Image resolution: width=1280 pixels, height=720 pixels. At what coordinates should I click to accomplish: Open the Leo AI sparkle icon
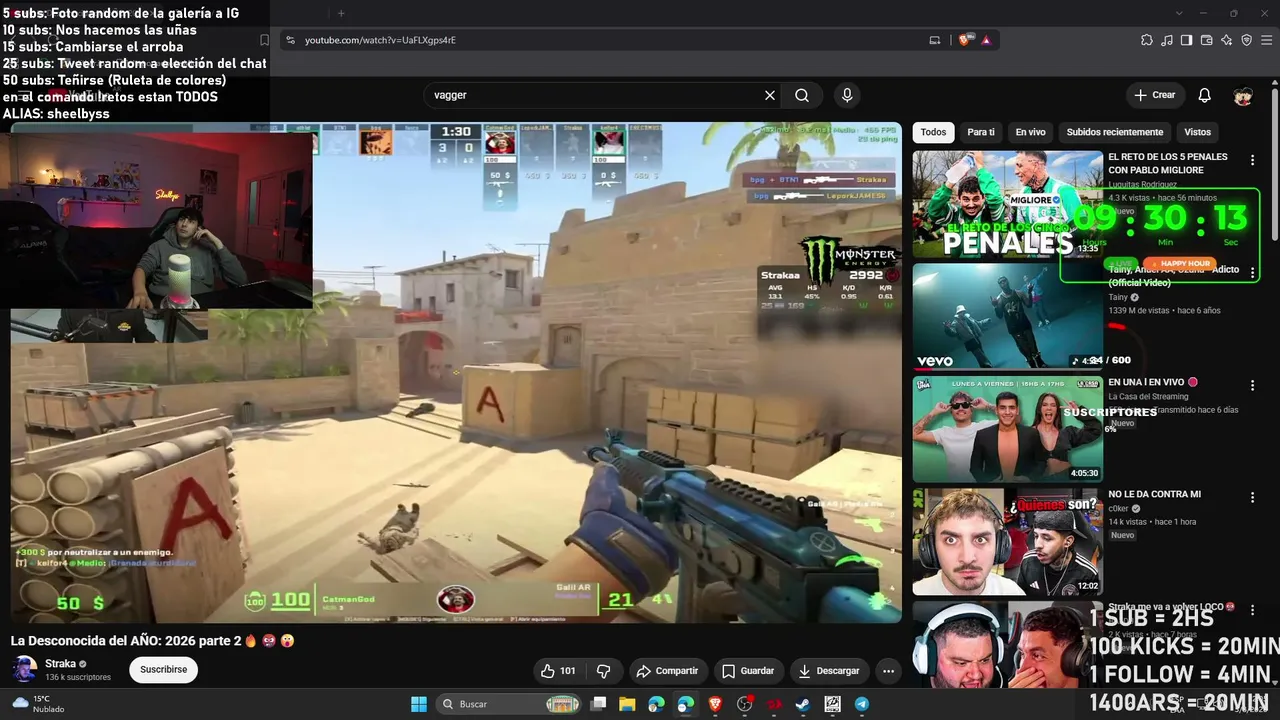(x=1227, y=40)
